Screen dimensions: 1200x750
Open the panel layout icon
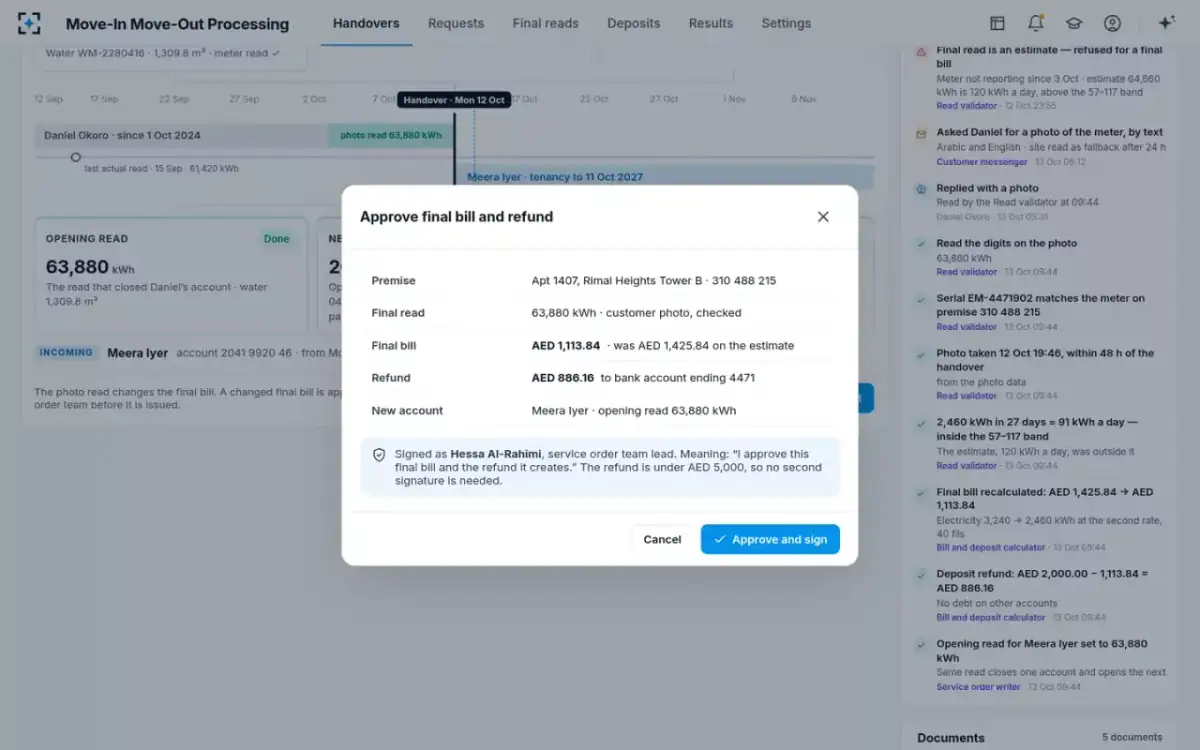(x=997, y=23)
